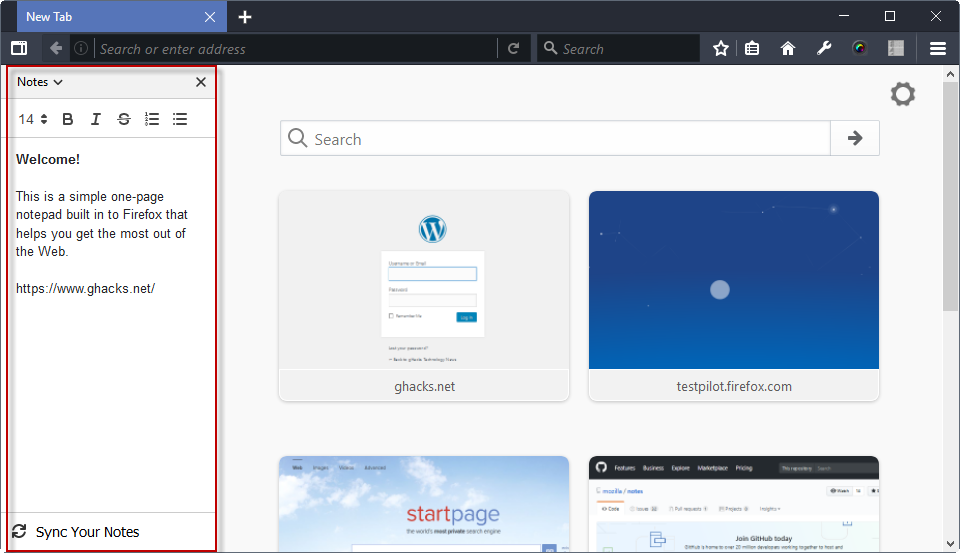Screen dimensions: 960x553
Task: Apply strikethrough formatting in Notes
Action: 124,119
